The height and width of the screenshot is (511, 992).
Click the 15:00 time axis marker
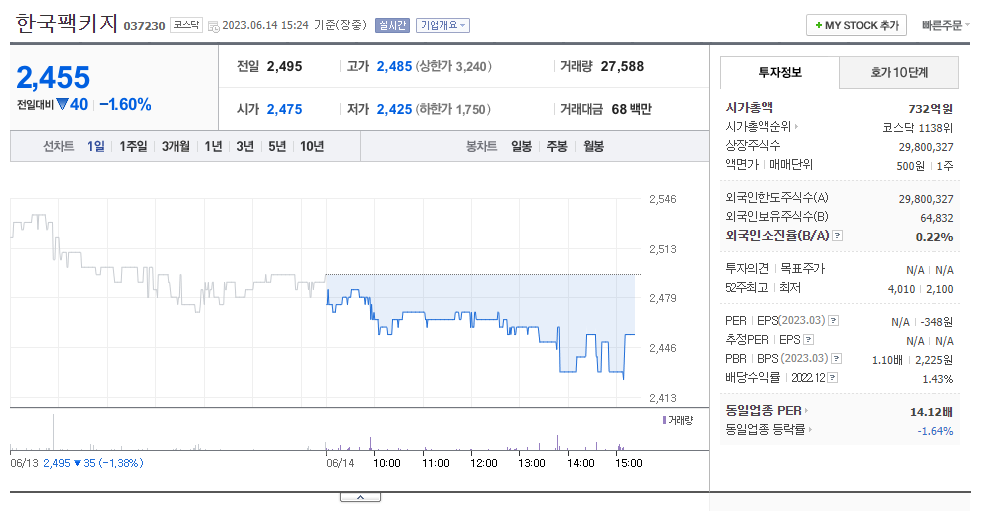click(x=629, y=463)
